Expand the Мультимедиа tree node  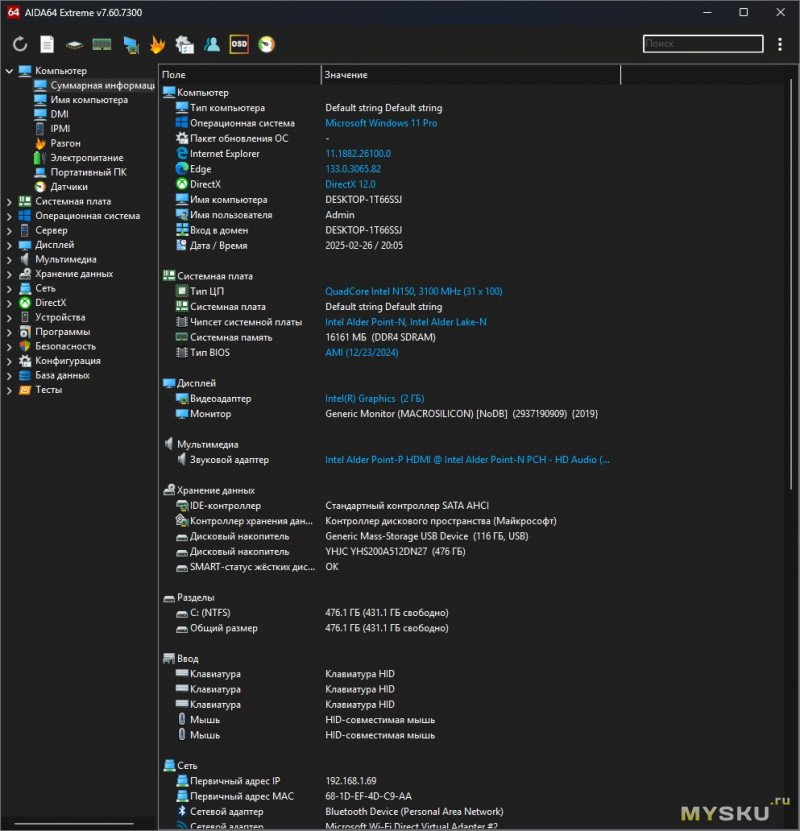pyautogui.click(x=9, y=259)
